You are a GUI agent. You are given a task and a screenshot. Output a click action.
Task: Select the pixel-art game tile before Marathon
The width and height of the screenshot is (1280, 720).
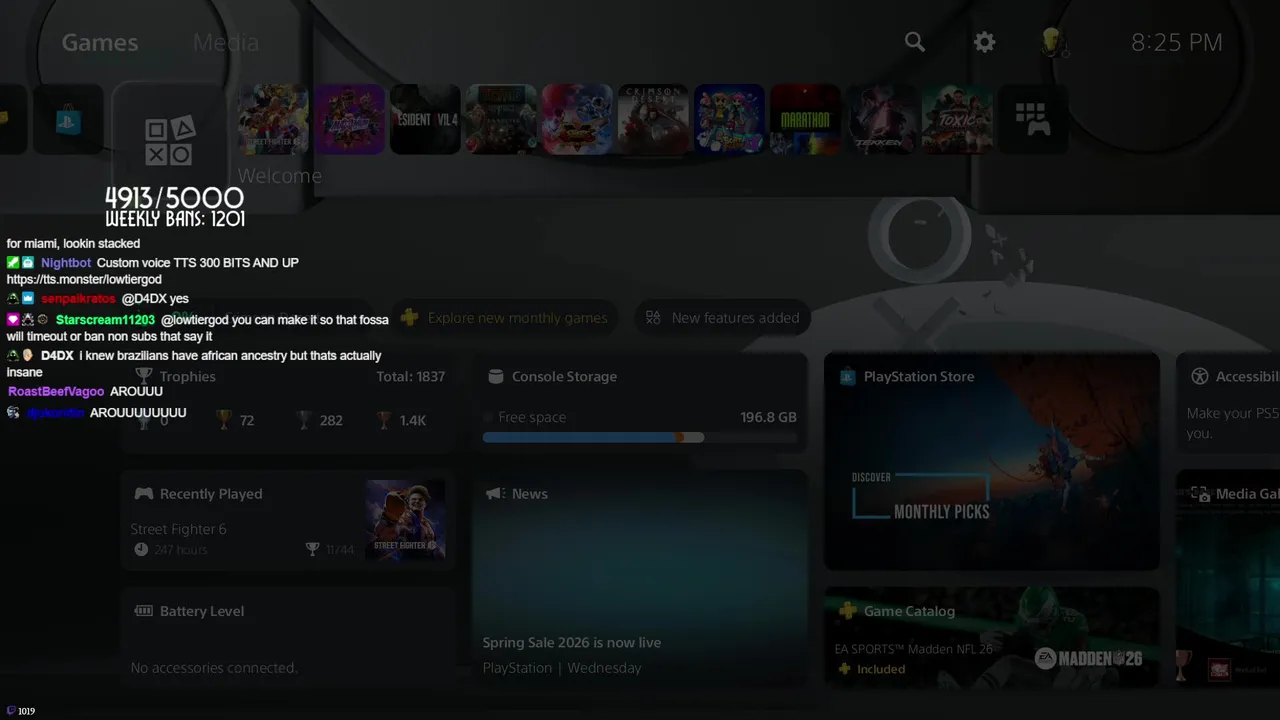(x=729, y=119)
